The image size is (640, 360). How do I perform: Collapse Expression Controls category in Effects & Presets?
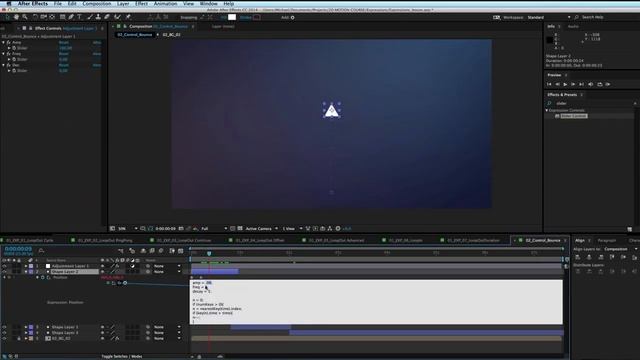point(547,111)
